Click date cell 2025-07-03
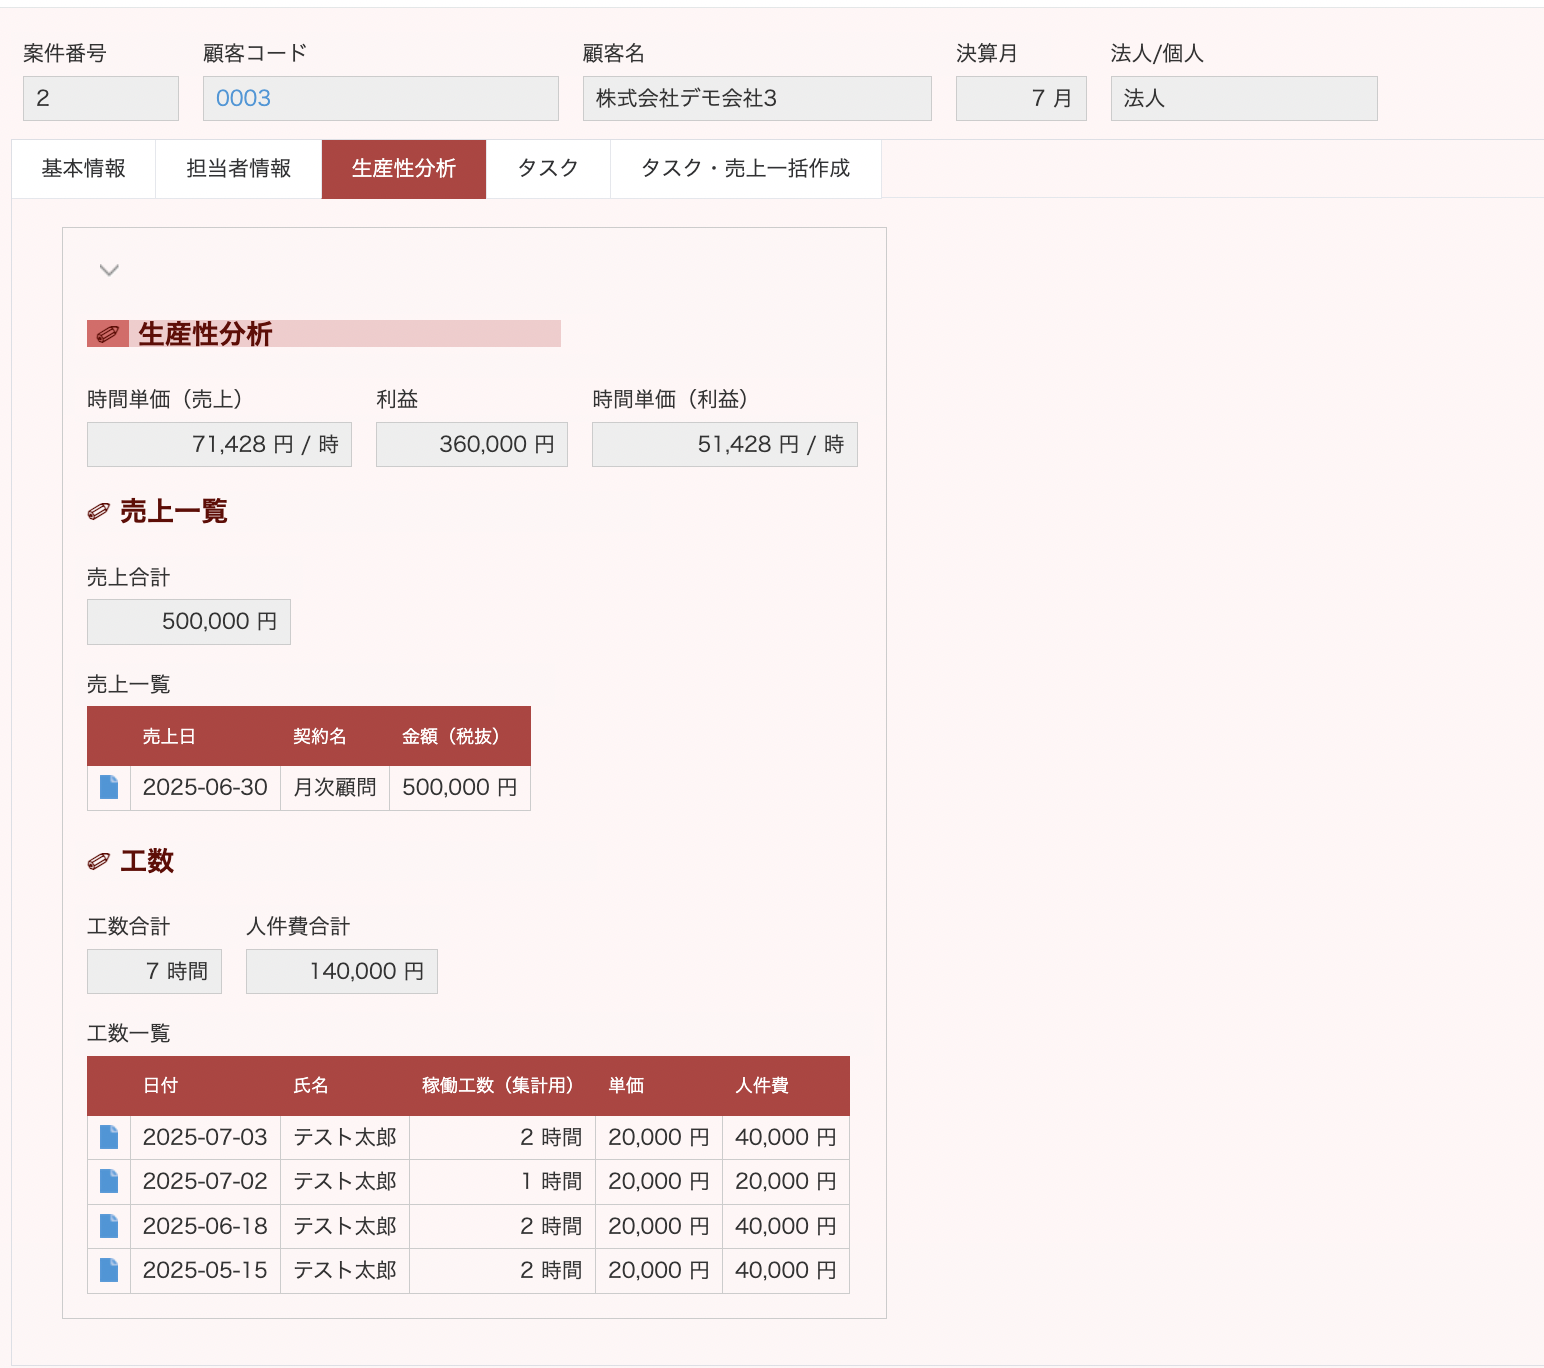This screenshot has height=1368, width=1544. 205,1137
